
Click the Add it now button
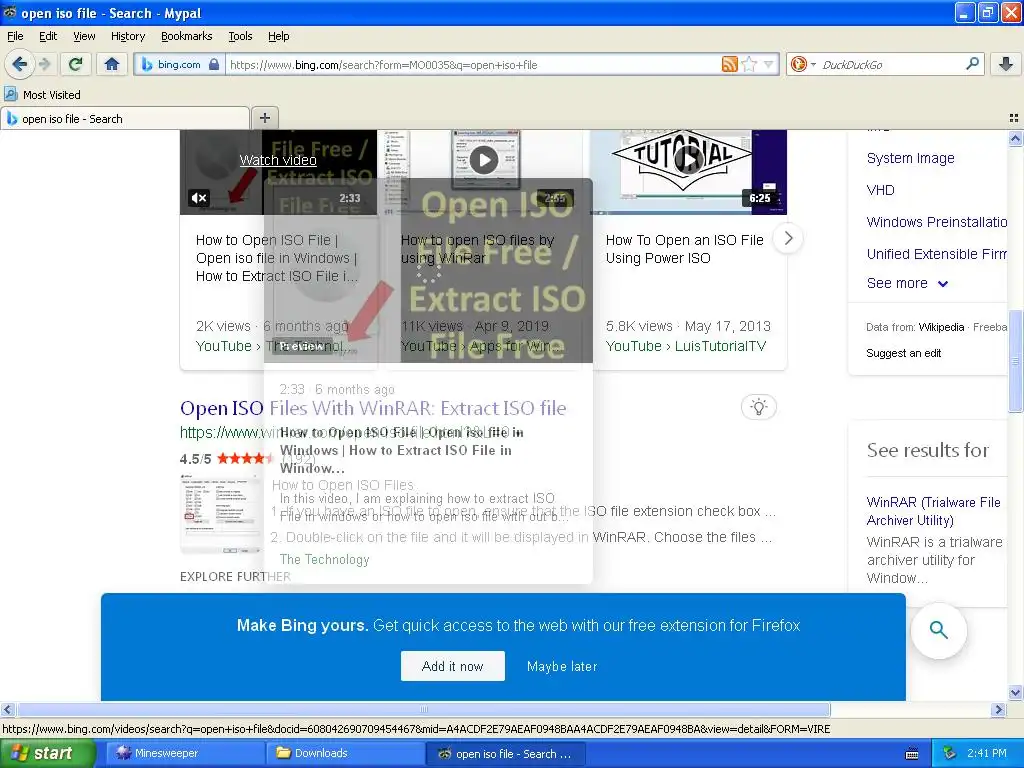[x=453, y=666]
